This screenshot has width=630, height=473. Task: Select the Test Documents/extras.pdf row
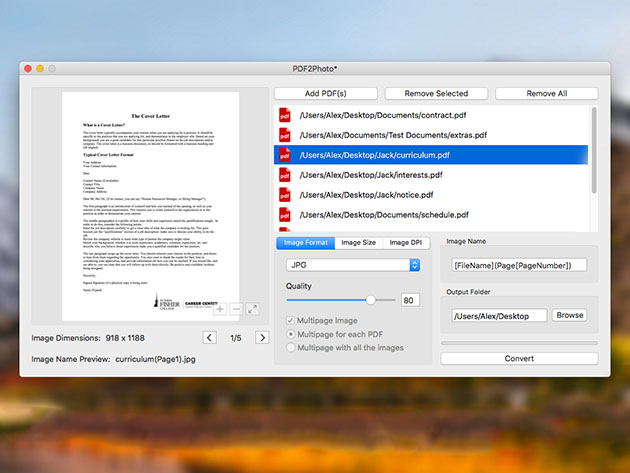[431, 135]
